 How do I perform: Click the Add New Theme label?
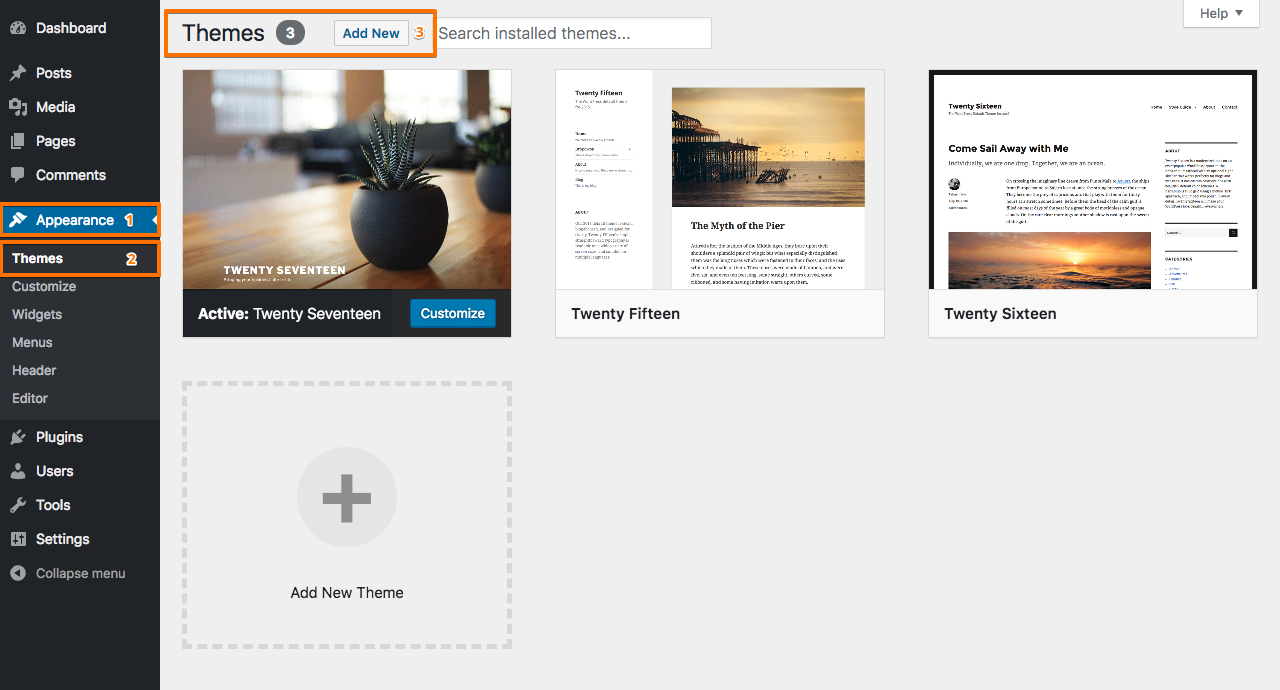point(347,592)
